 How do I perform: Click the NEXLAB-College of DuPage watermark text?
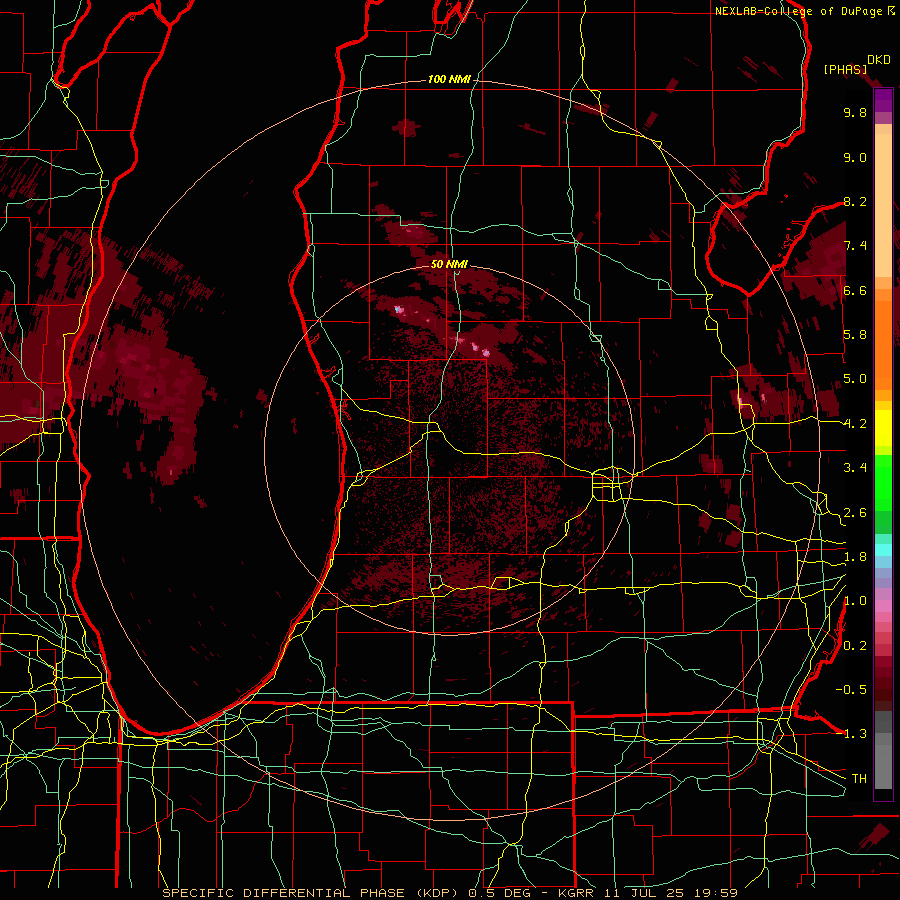click(798, 11)
